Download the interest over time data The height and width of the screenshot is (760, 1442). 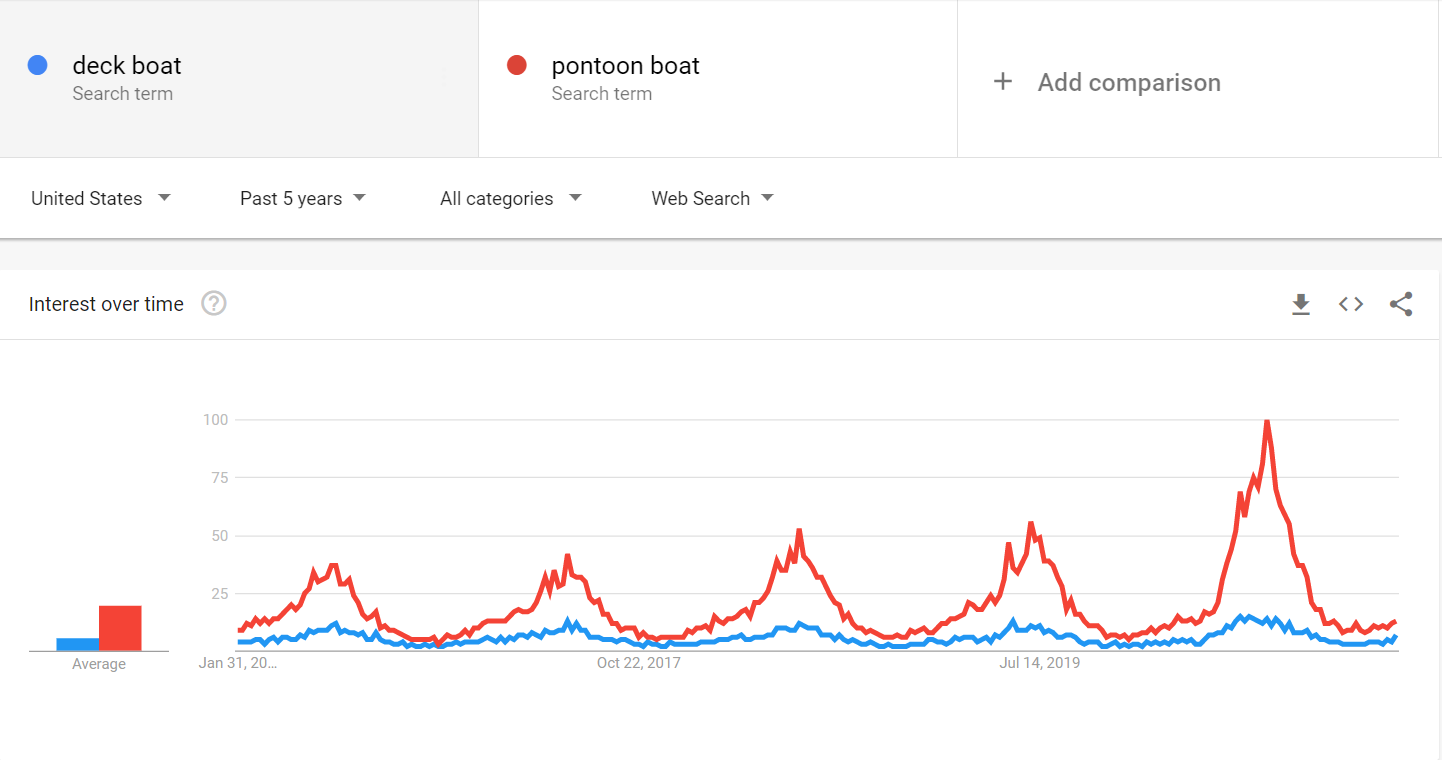[x=1300, y=304]
